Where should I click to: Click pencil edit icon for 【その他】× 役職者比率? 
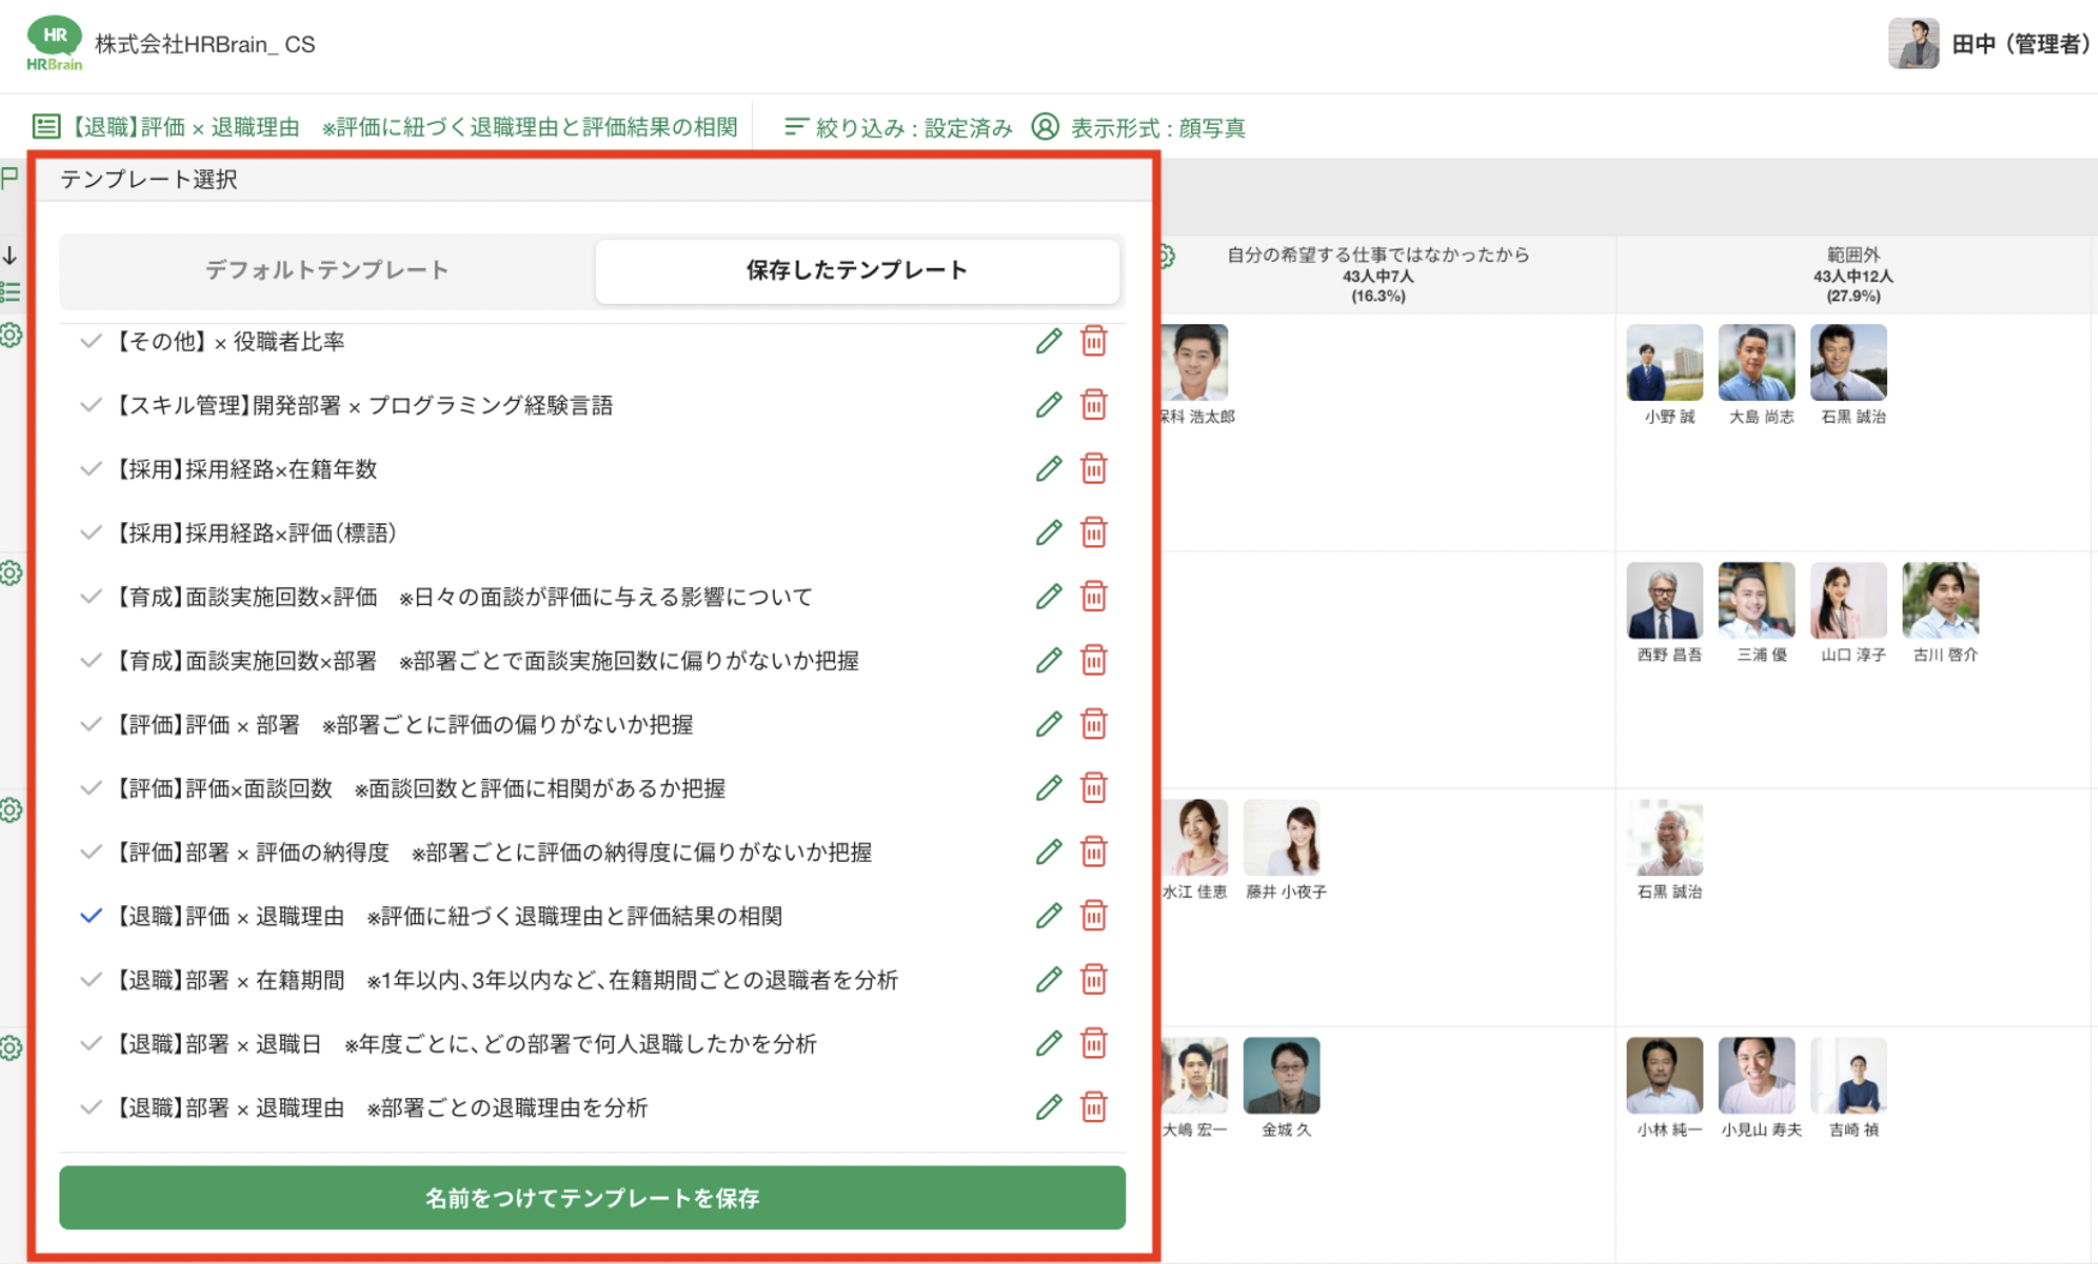[1048, 341]
